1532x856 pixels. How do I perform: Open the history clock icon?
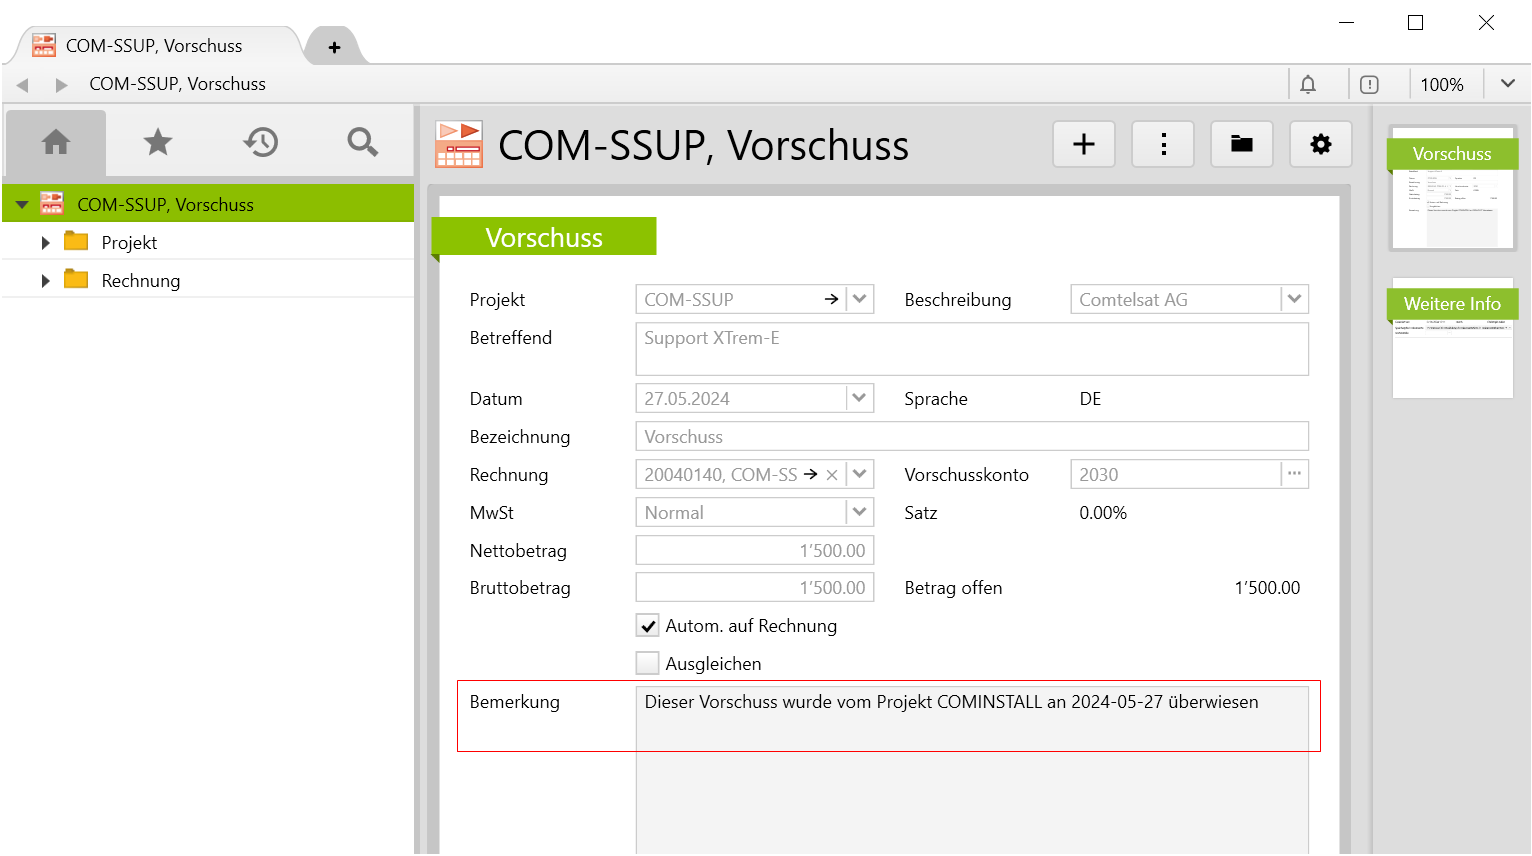260,143
